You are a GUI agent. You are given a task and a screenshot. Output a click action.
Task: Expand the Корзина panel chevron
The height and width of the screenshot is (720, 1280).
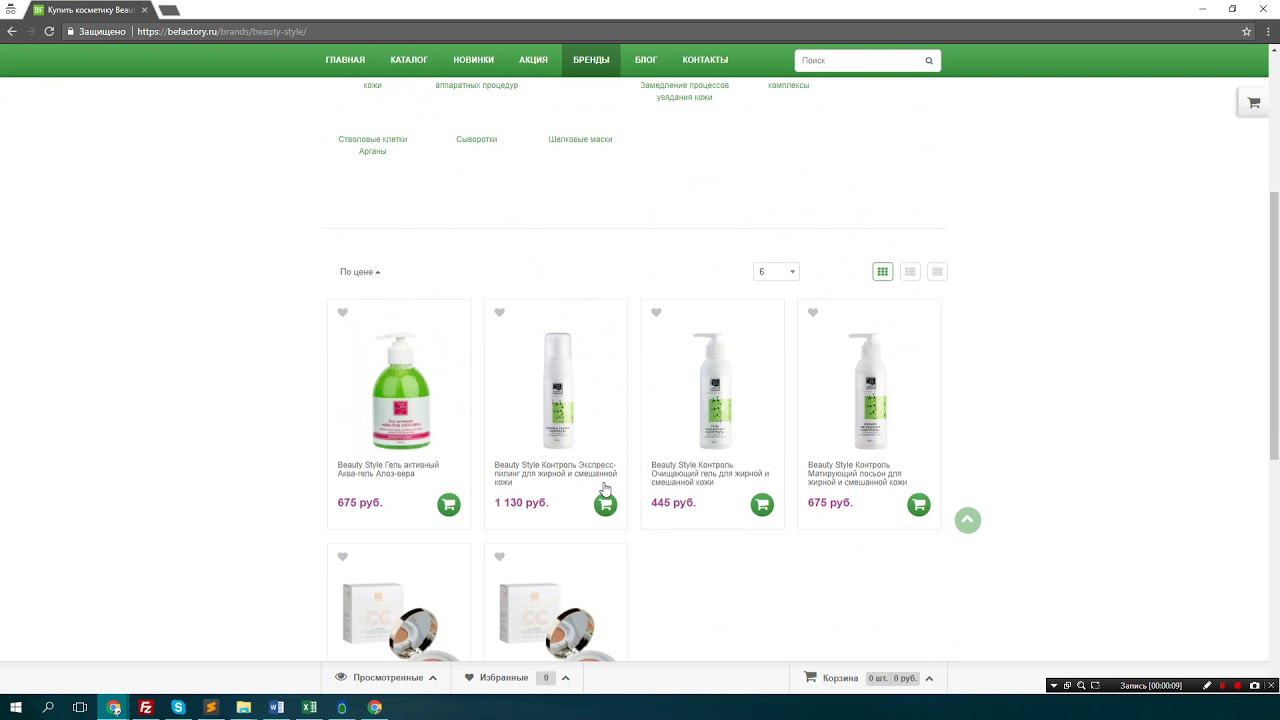coord(929,678)
